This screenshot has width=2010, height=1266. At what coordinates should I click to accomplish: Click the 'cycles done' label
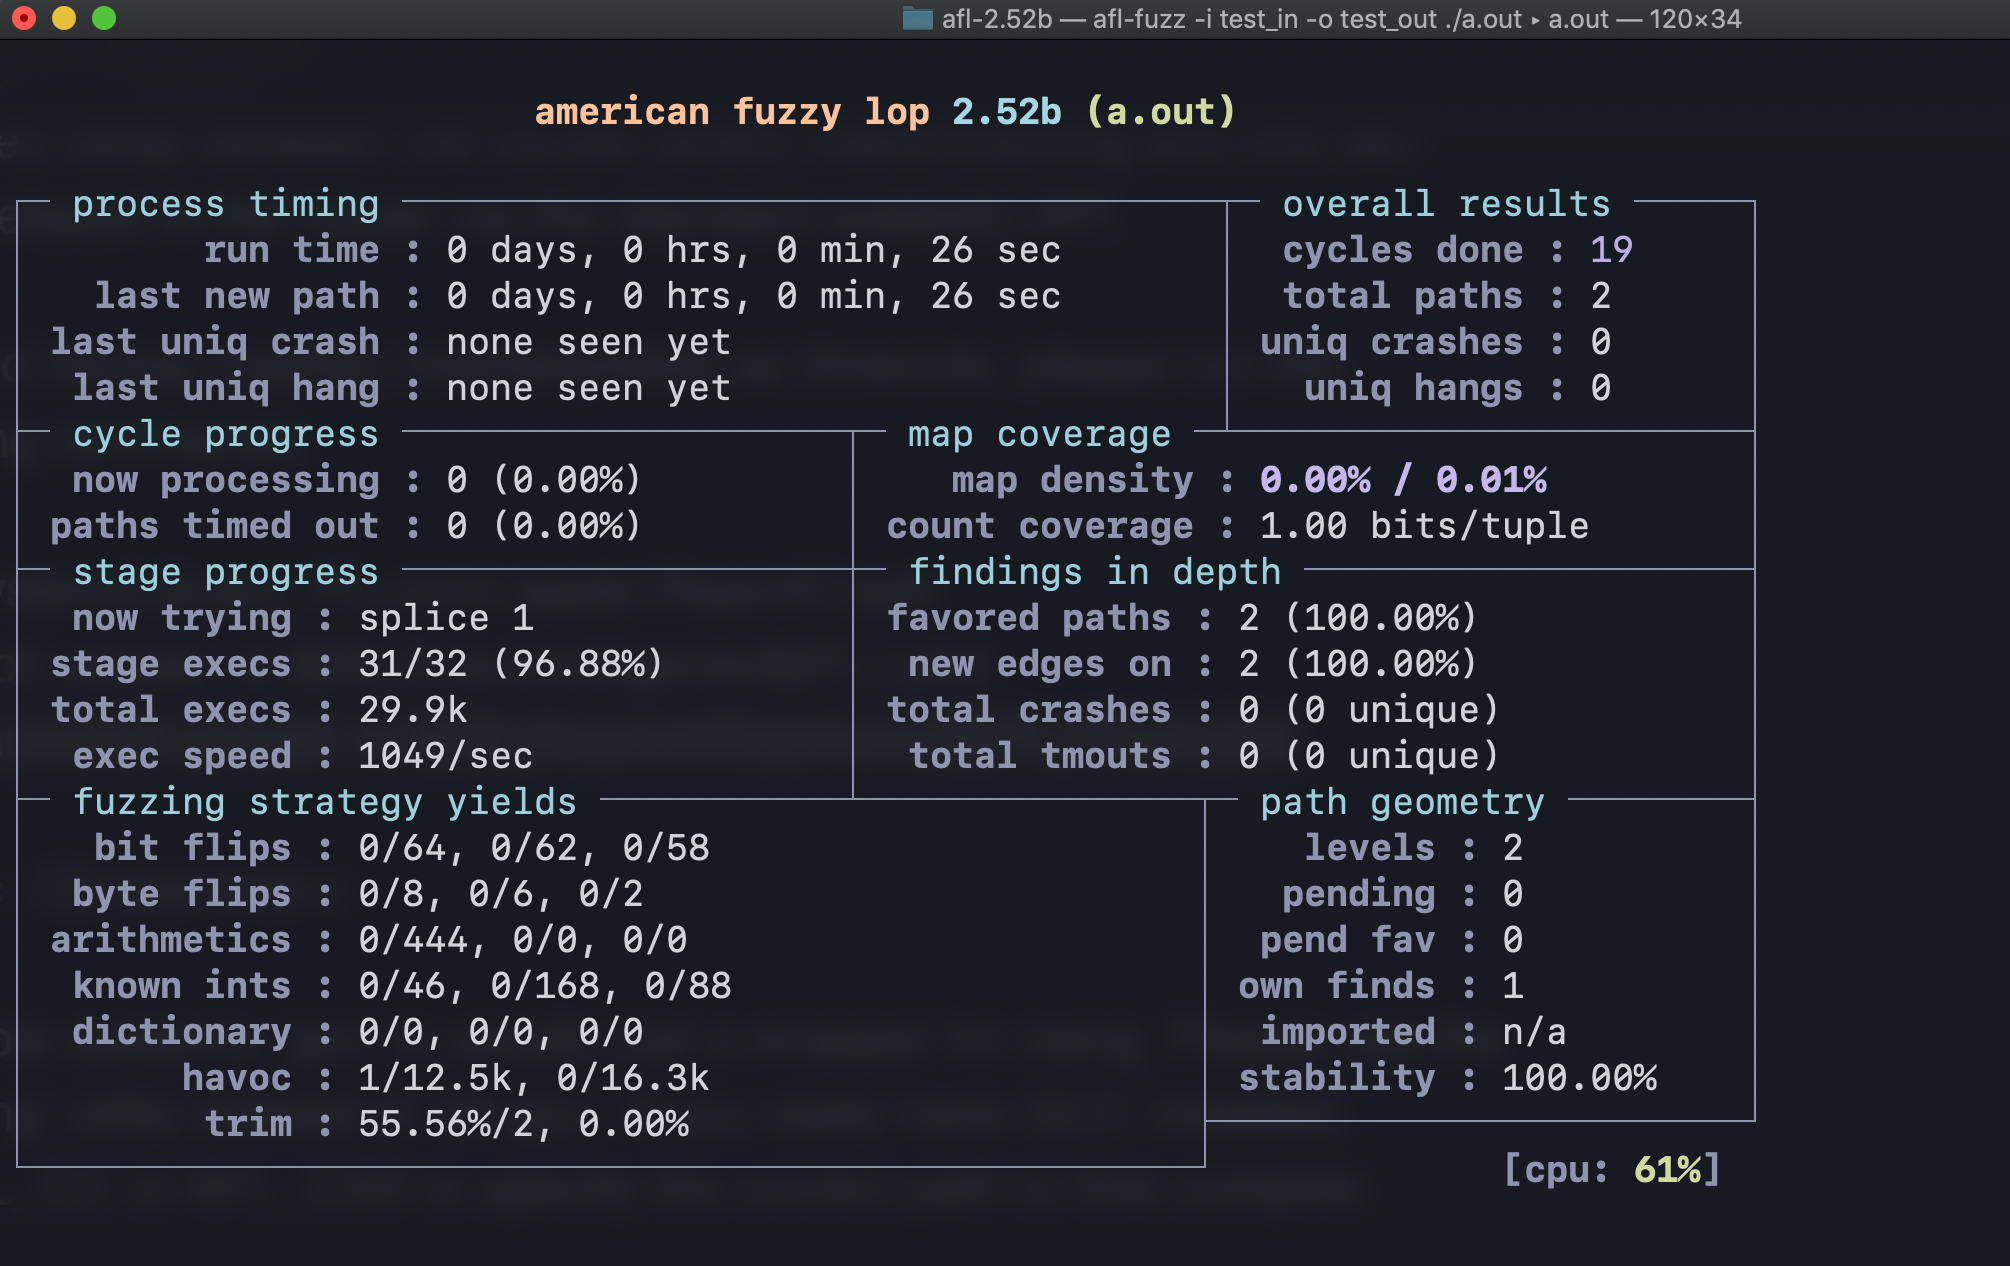tap(1403, 250)
